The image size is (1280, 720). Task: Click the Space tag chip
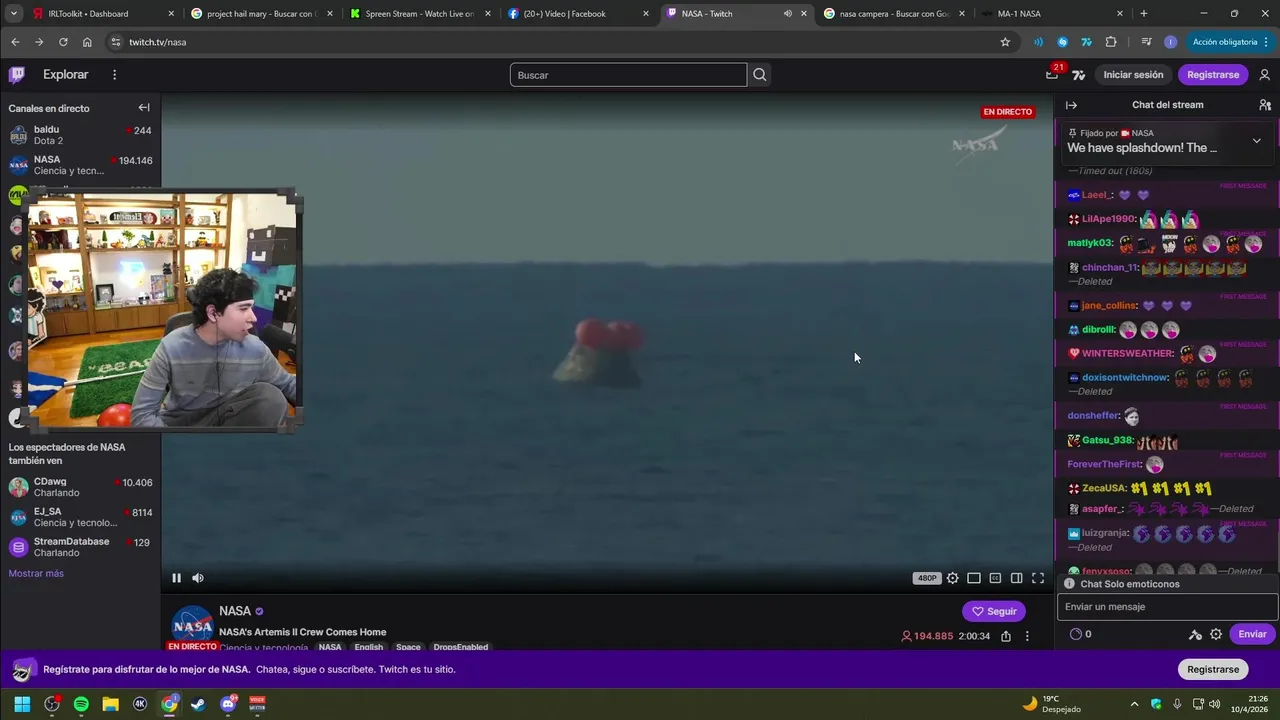pos(408,647)
